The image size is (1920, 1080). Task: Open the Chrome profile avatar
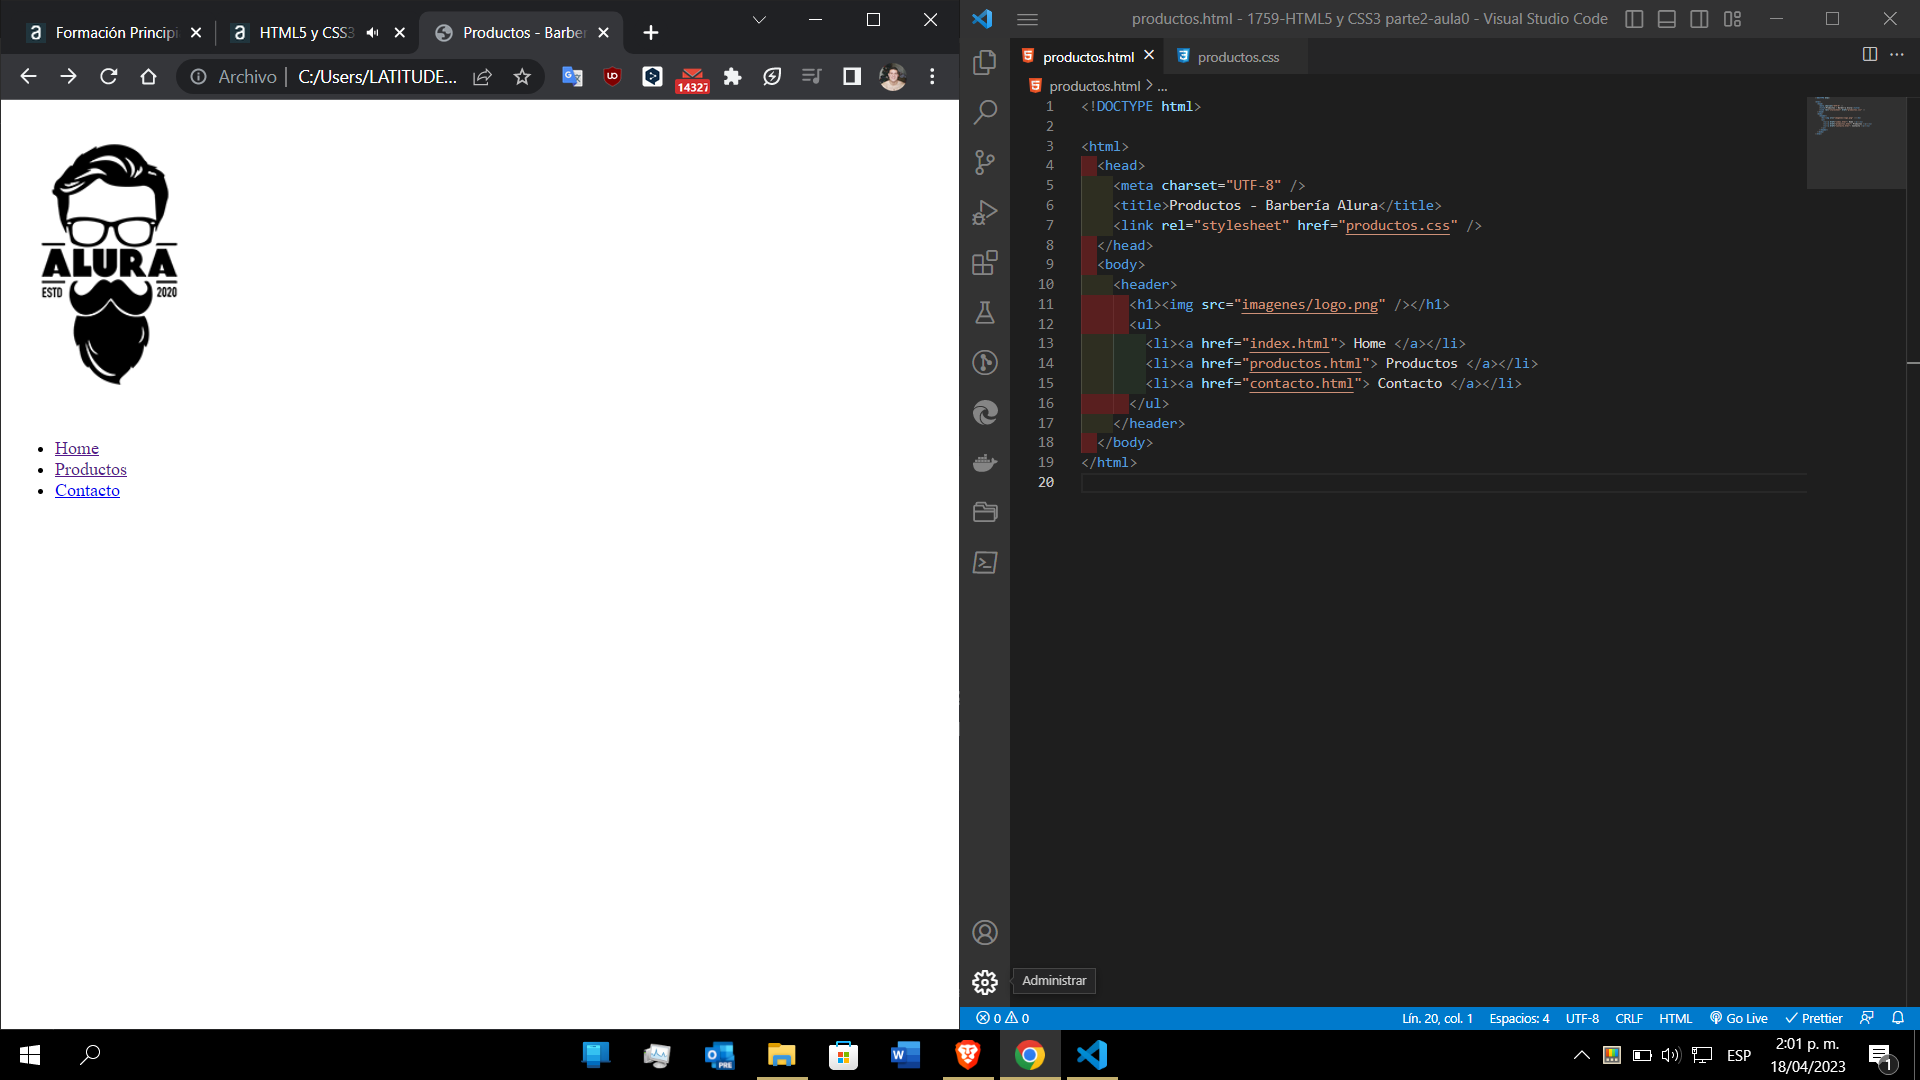[x=892, y=77]
